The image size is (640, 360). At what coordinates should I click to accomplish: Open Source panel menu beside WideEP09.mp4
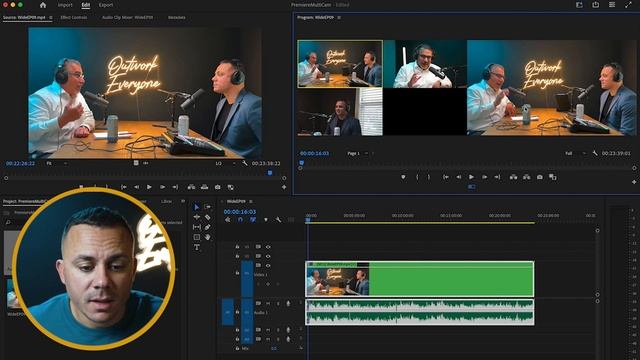[51, 18]
